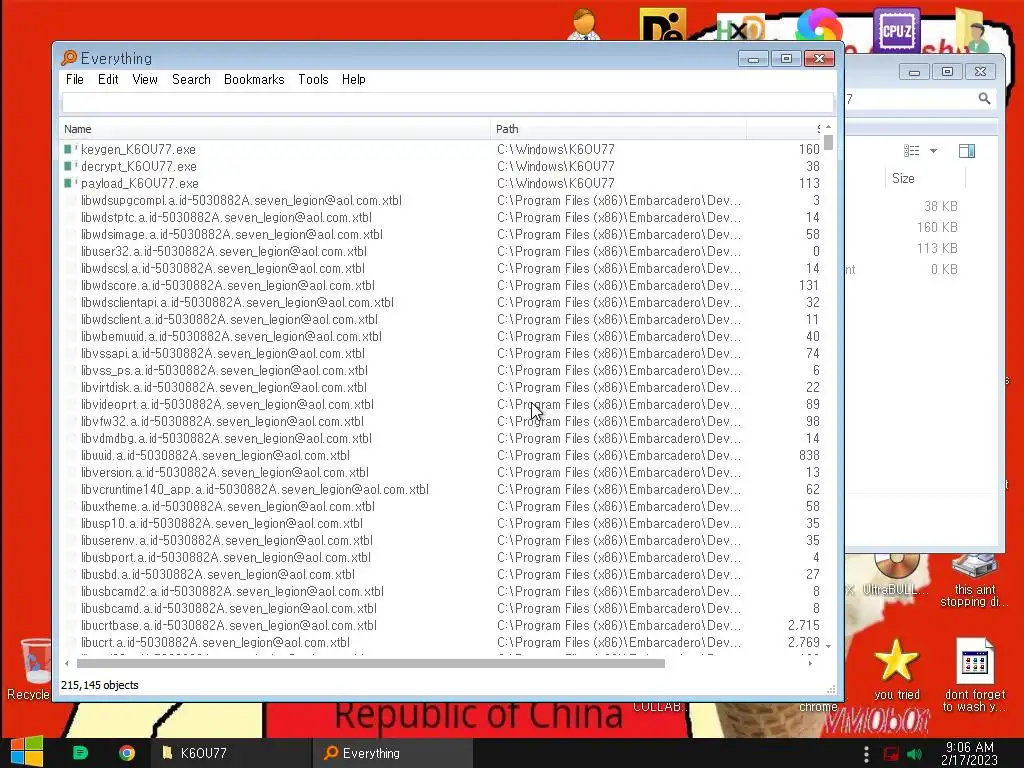Select libusbport xtbl file row
The height and width of the screenshot is (768, 1024).
pos(441,557)
